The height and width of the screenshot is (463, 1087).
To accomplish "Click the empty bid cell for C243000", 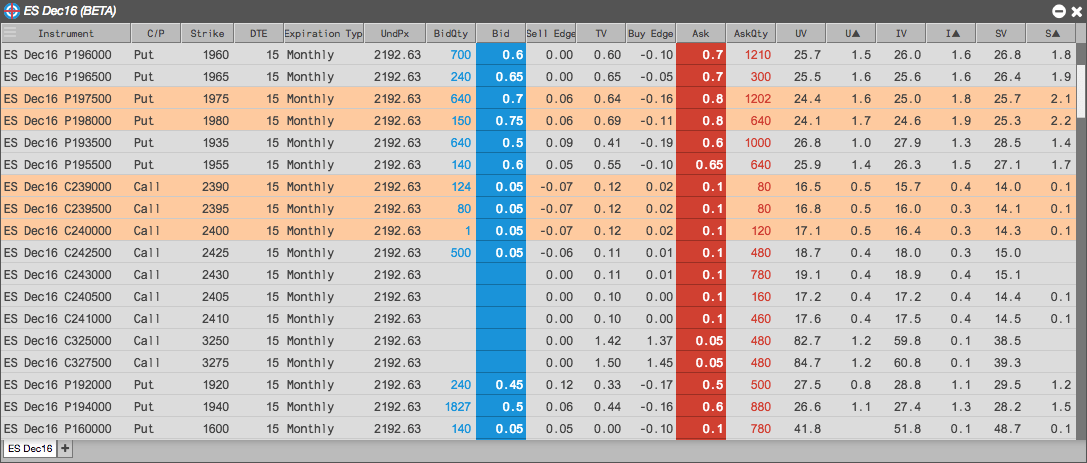I will (501, 277).
